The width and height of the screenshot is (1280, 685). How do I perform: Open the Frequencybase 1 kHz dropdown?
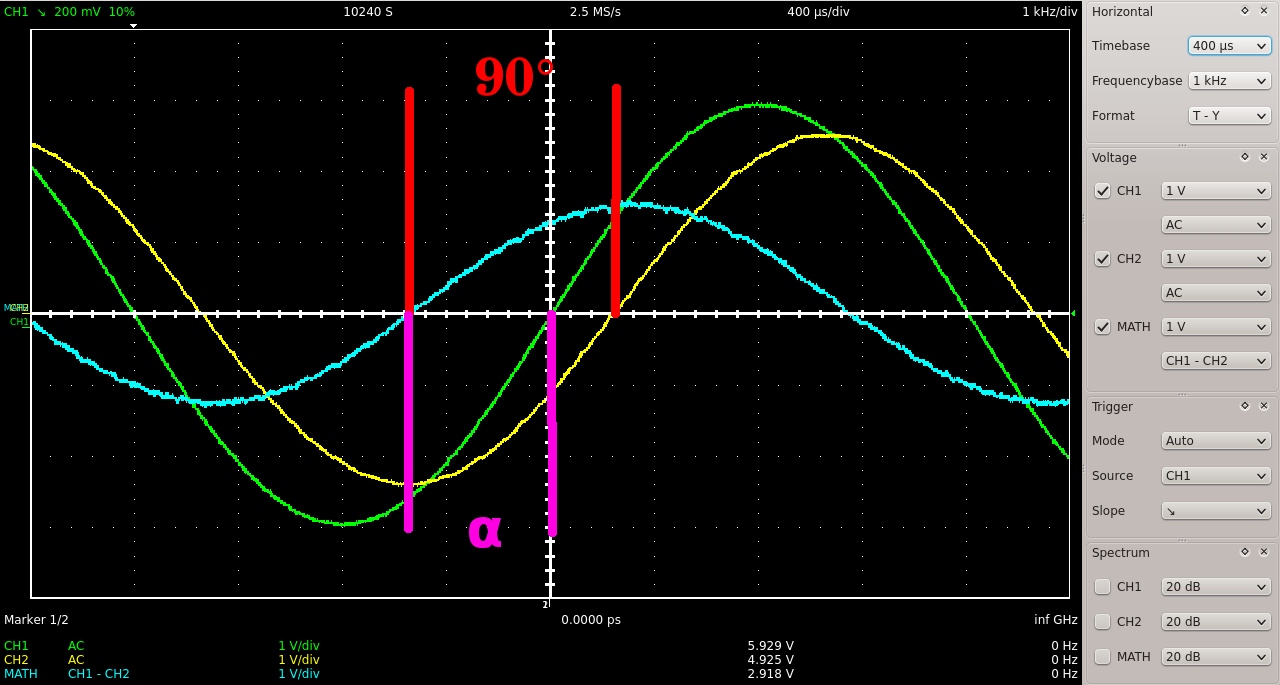(1229, 81)
